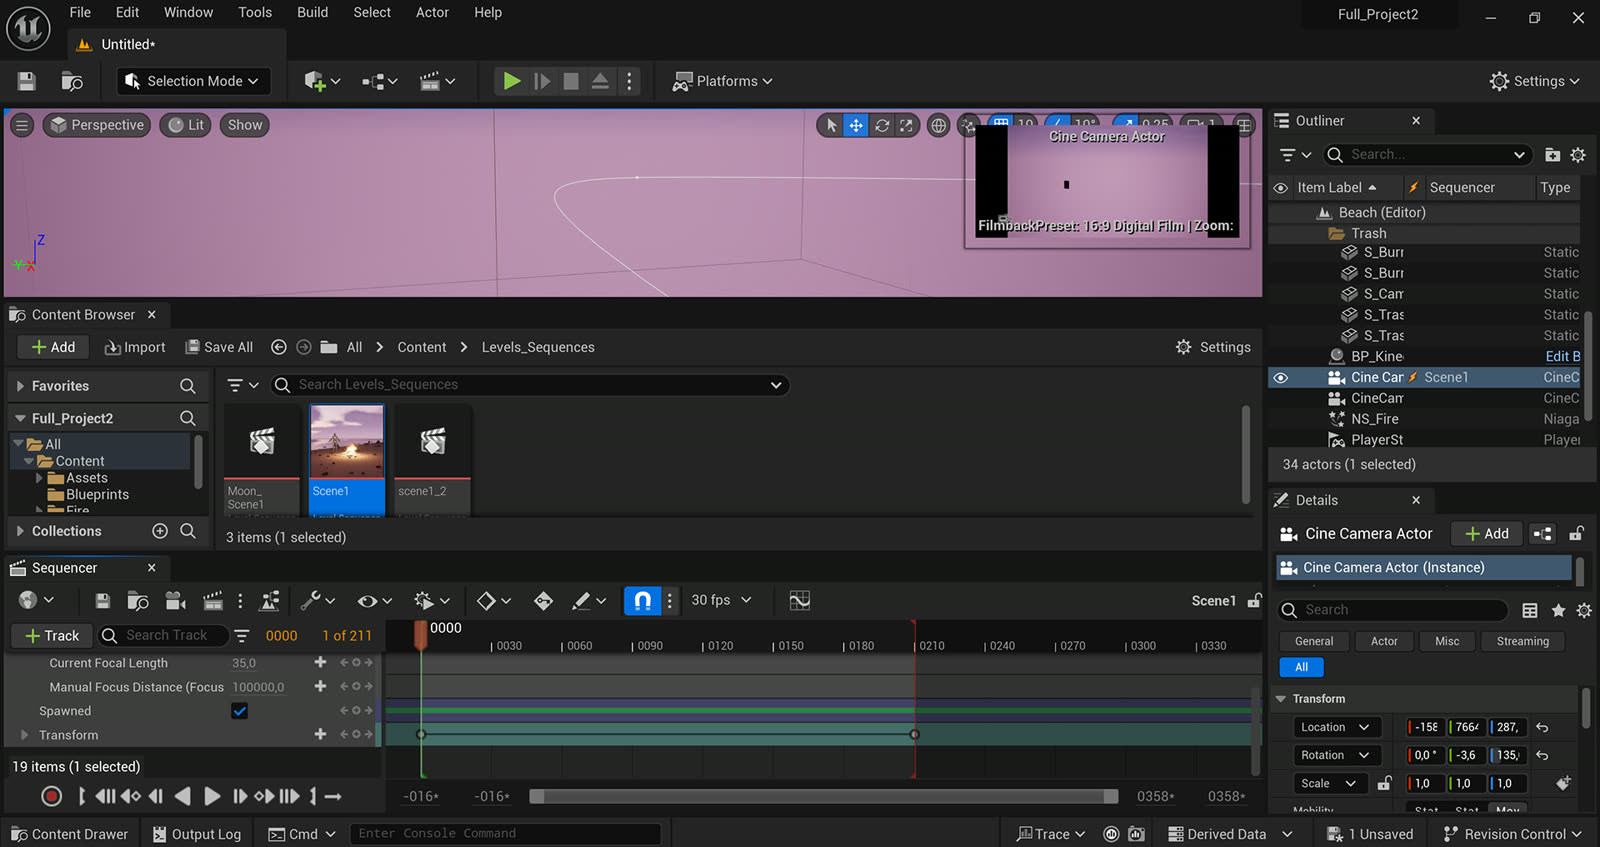Collapse the Full_Project2 tree section
The height and width of the screenshot is (847, 1600).
(x=20, y=418)
